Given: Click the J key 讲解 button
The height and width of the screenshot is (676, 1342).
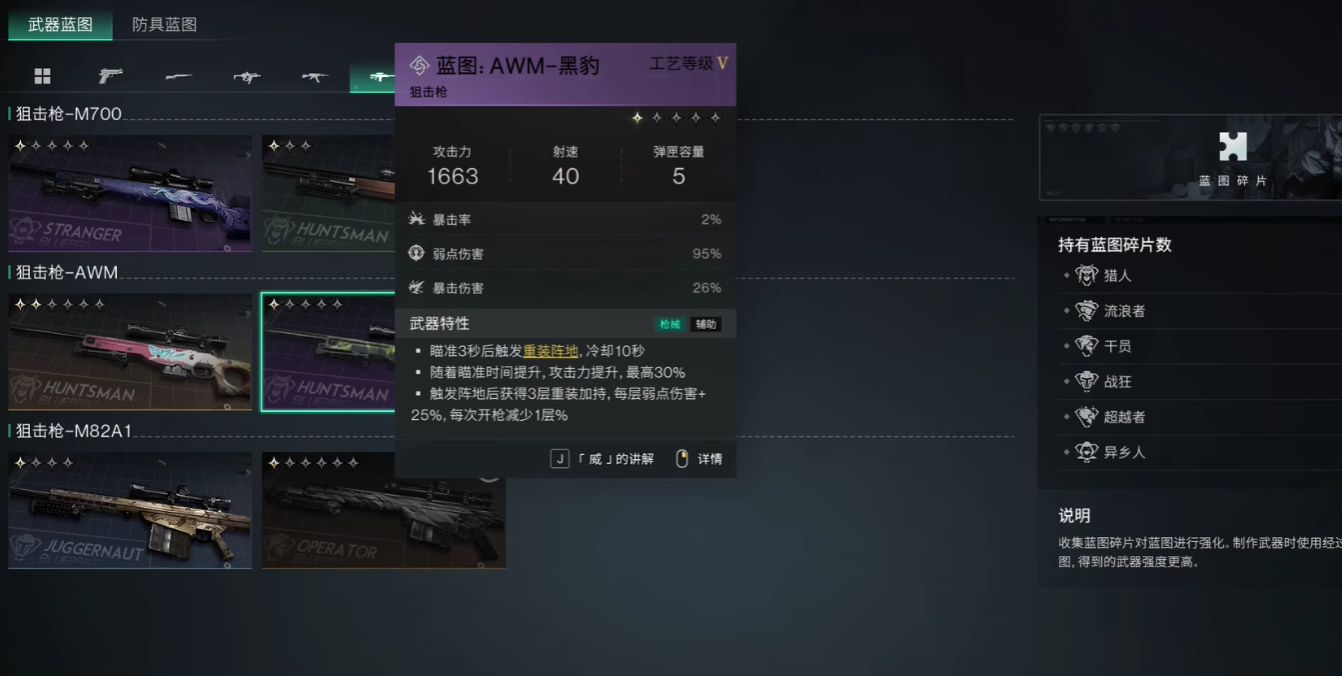Looking at the screenshot, I should click(602, 459).
